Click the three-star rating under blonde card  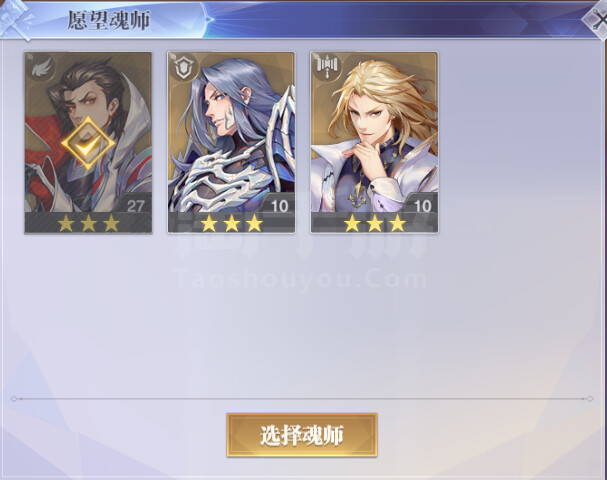(x=375, y=223)
